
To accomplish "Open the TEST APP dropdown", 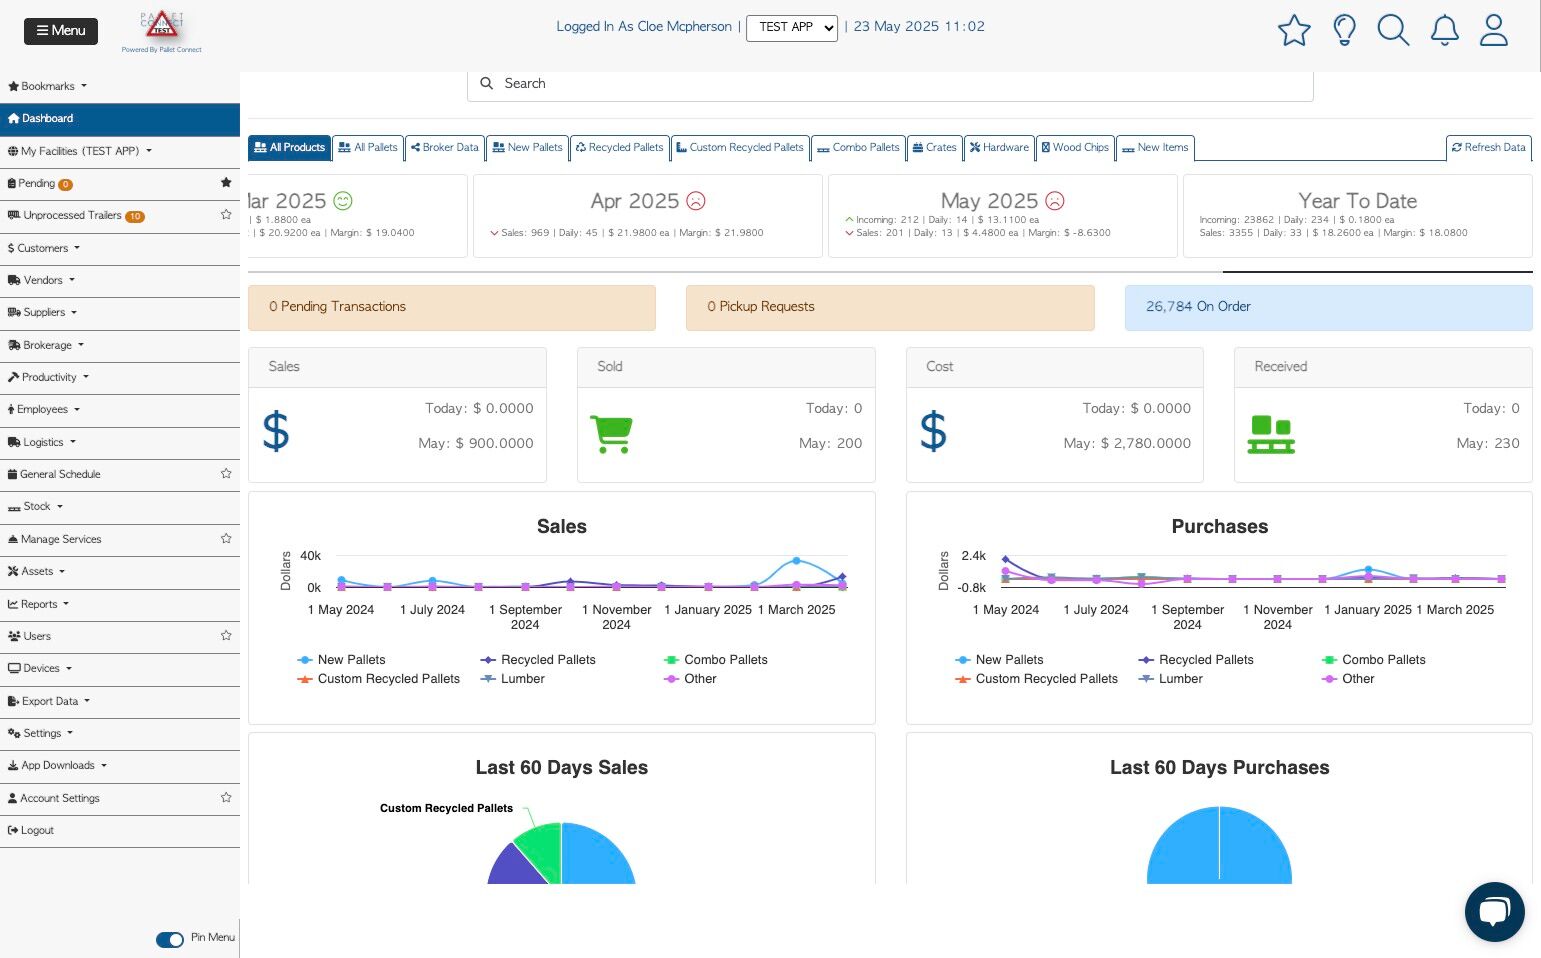I will [792, 28].
